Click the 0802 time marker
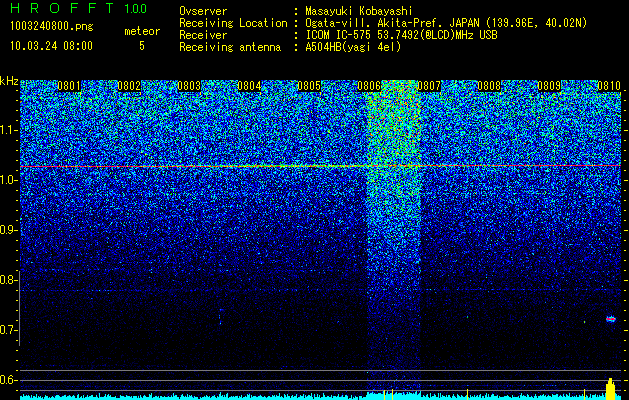 coord(129,86)
